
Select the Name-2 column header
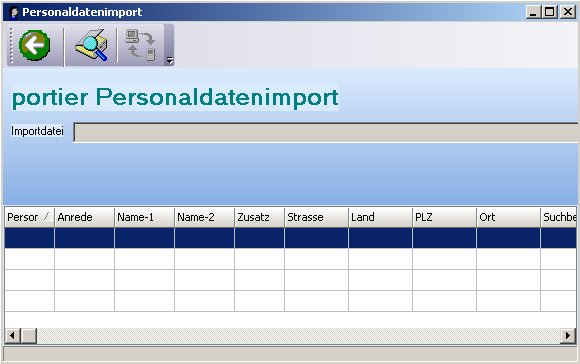pyautogui.click(x=204, y=217)
